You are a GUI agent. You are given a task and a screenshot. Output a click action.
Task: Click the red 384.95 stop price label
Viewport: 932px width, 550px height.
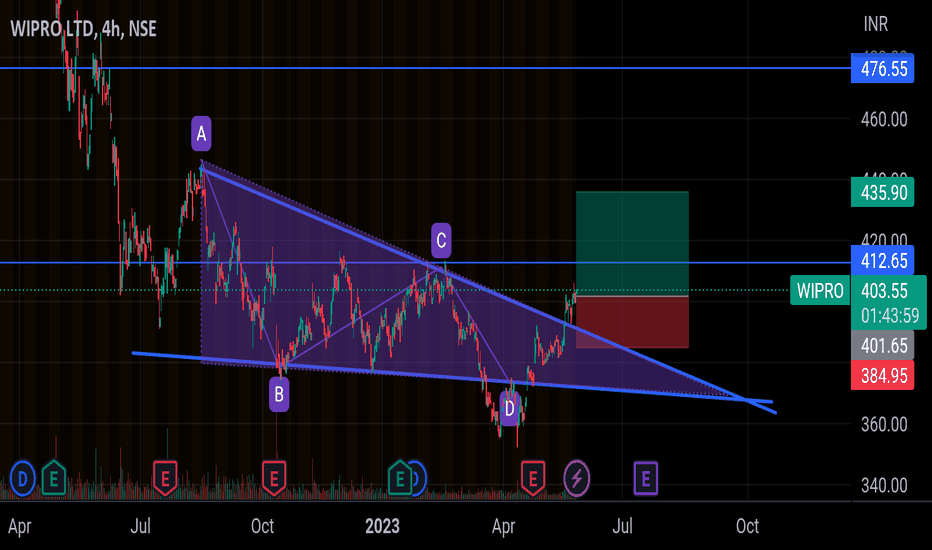(x=883, y=375)
